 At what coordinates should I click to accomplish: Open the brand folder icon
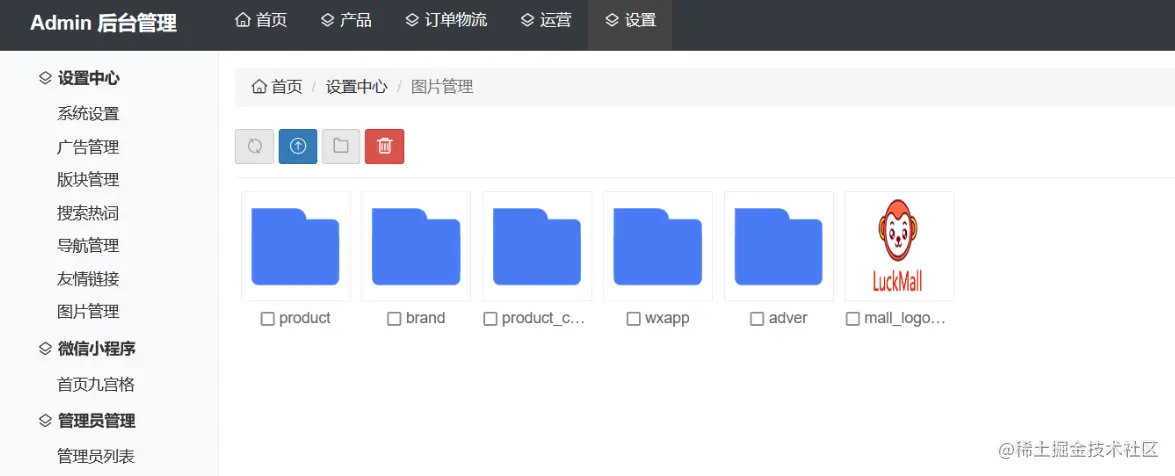click(416, 247)
